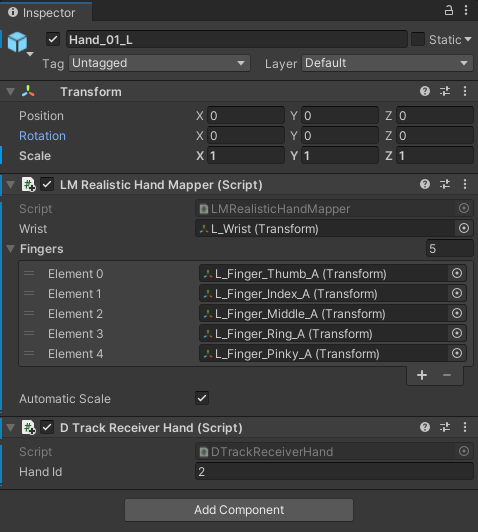Open the Static flags dropdown arrow
The width and height of the screenshot is (478, 532).
(x=468, y=39)
